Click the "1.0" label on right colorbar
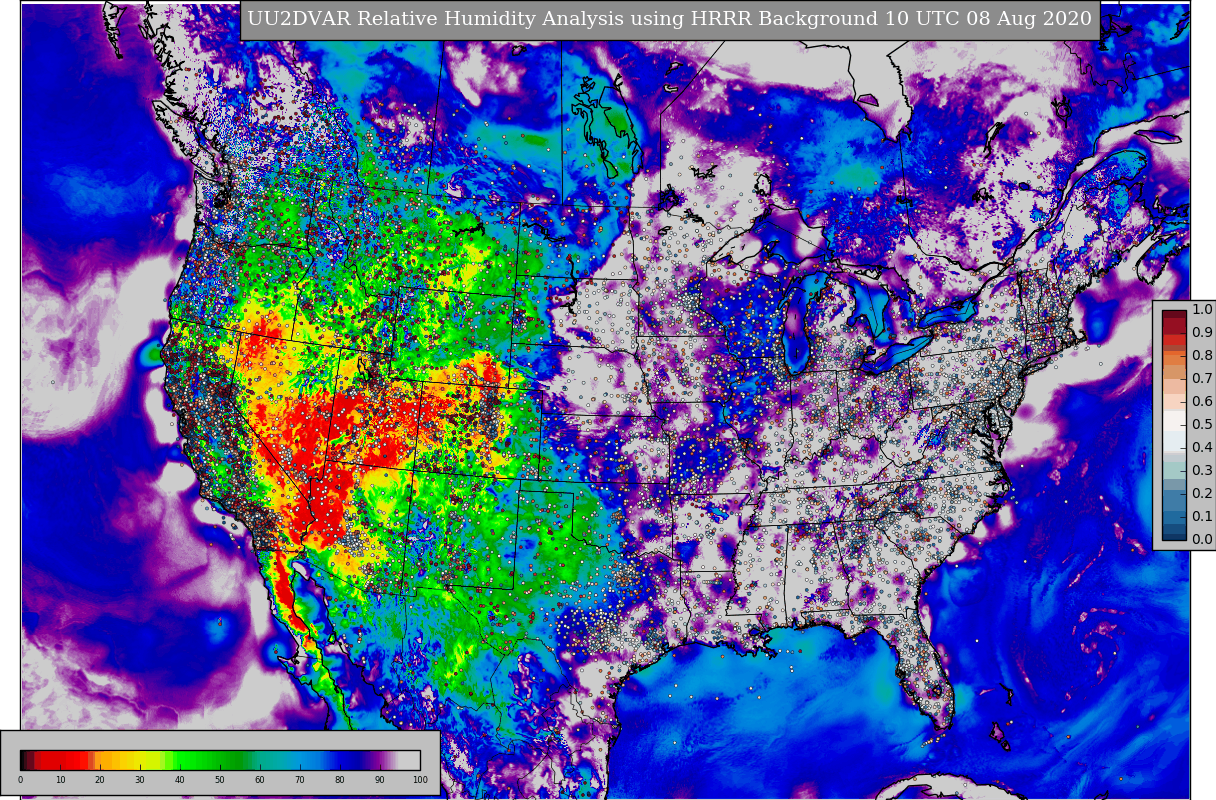The image size is (1216, 800). [1201, 310]
